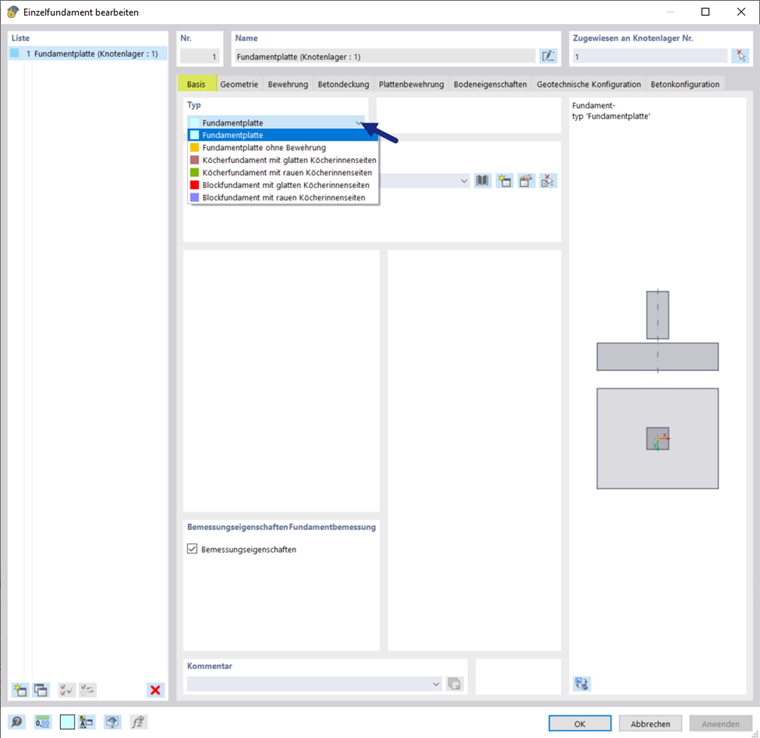
Task: Click the delete material icon
Action: tap(548, 181)
